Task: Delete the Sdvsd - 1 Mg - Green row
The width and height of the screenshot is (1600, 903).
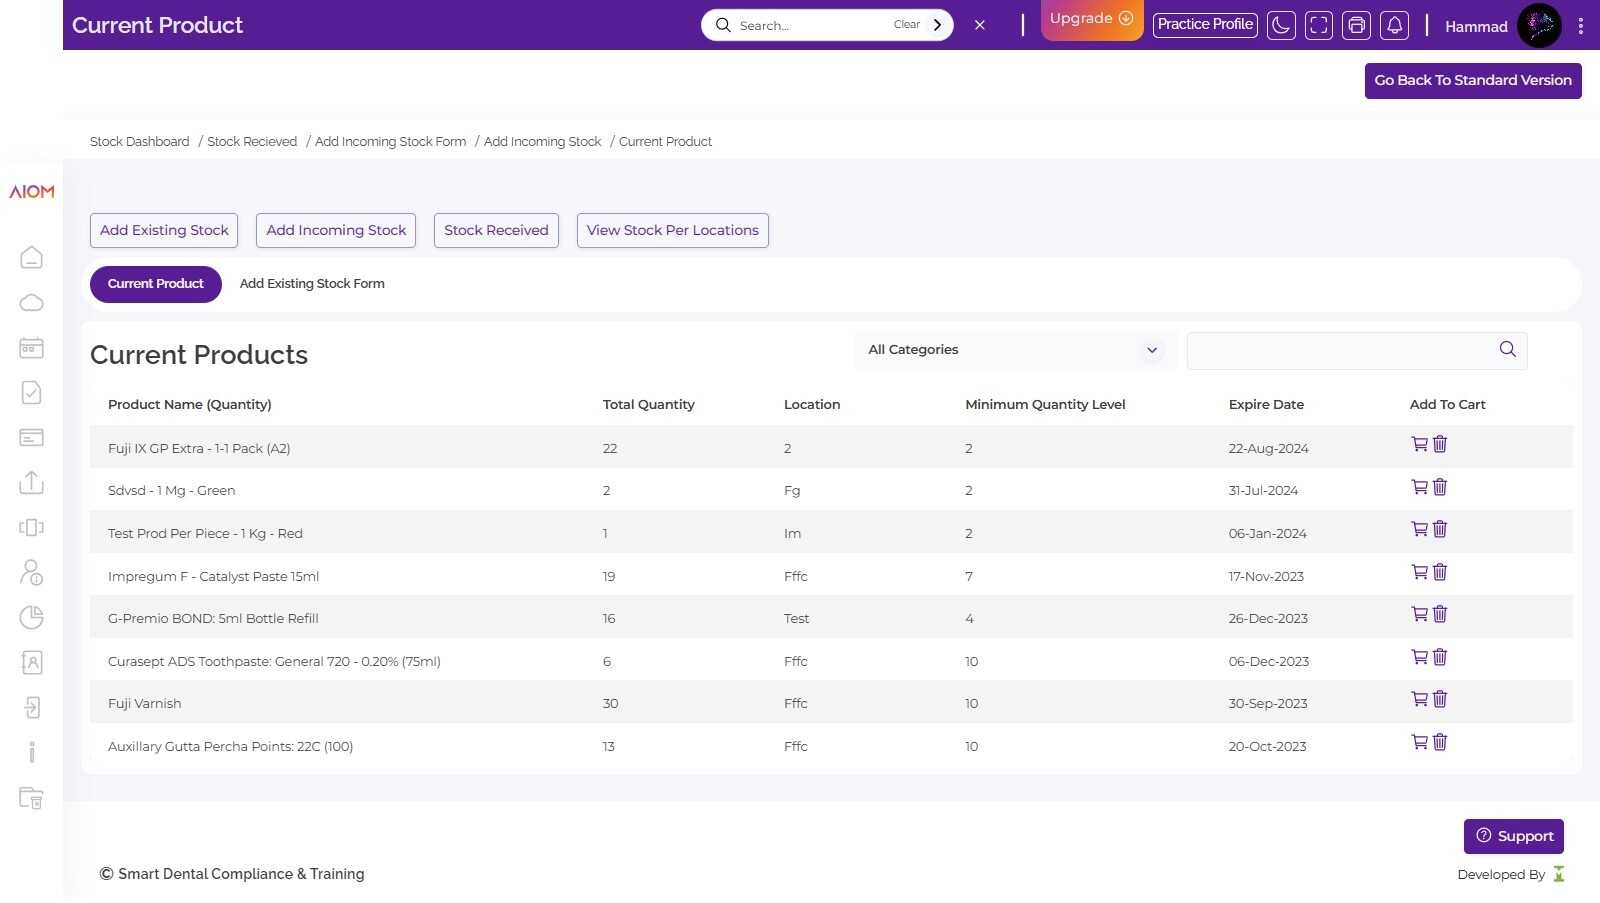Action: click(1440, 487)
